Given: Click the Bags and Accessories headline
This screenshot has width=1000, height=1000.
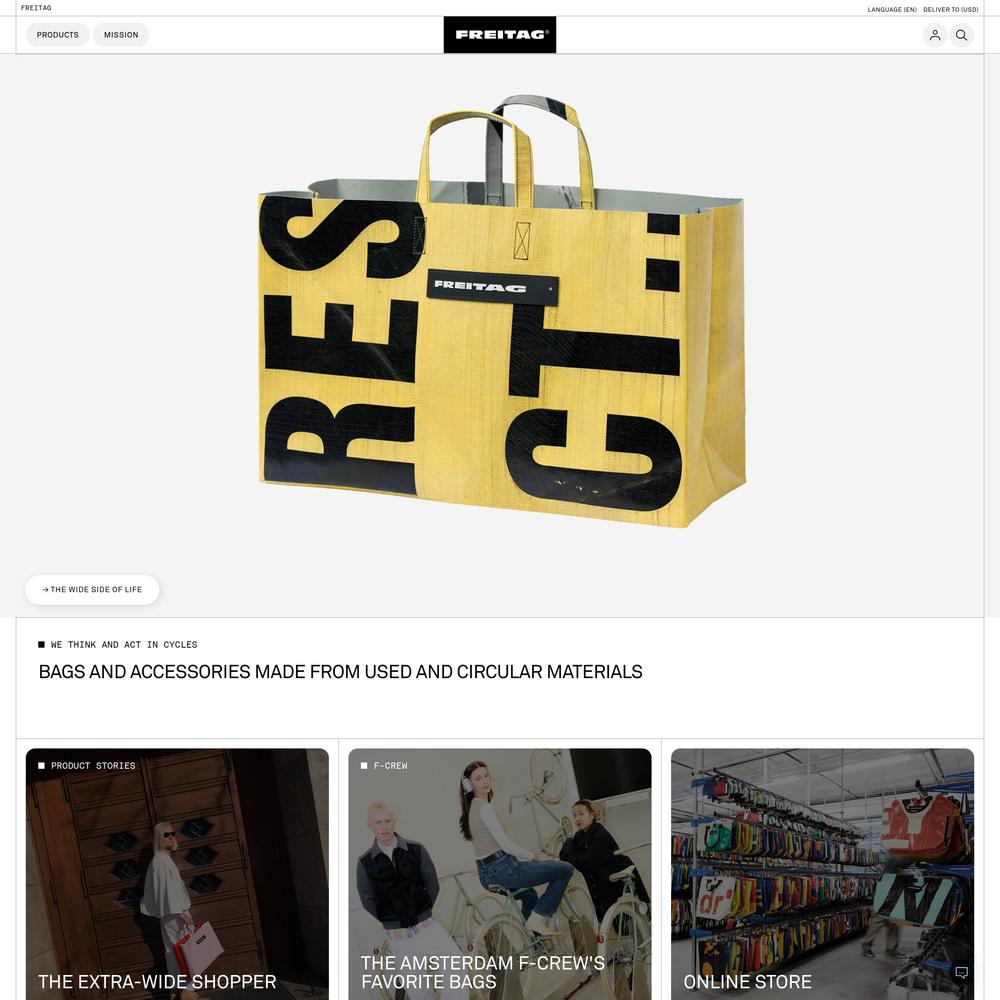Looking at the screenshot, I should pyautogui.click(x=341, y=672).
